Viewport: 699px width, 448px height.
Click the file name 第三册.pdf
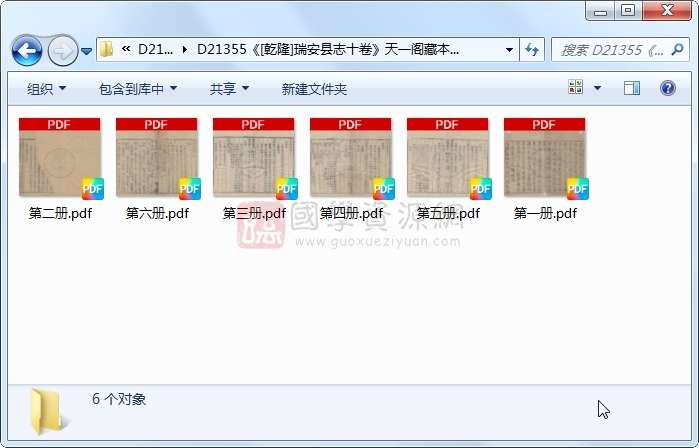254,213
